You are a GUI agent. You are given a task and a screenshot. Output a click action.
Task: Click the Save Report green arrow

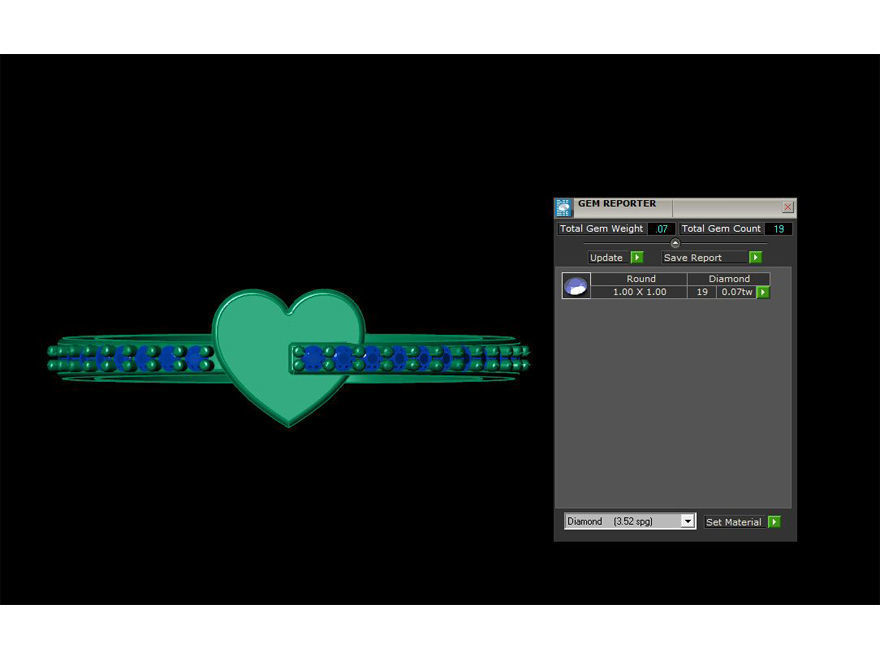click(755, 257)
